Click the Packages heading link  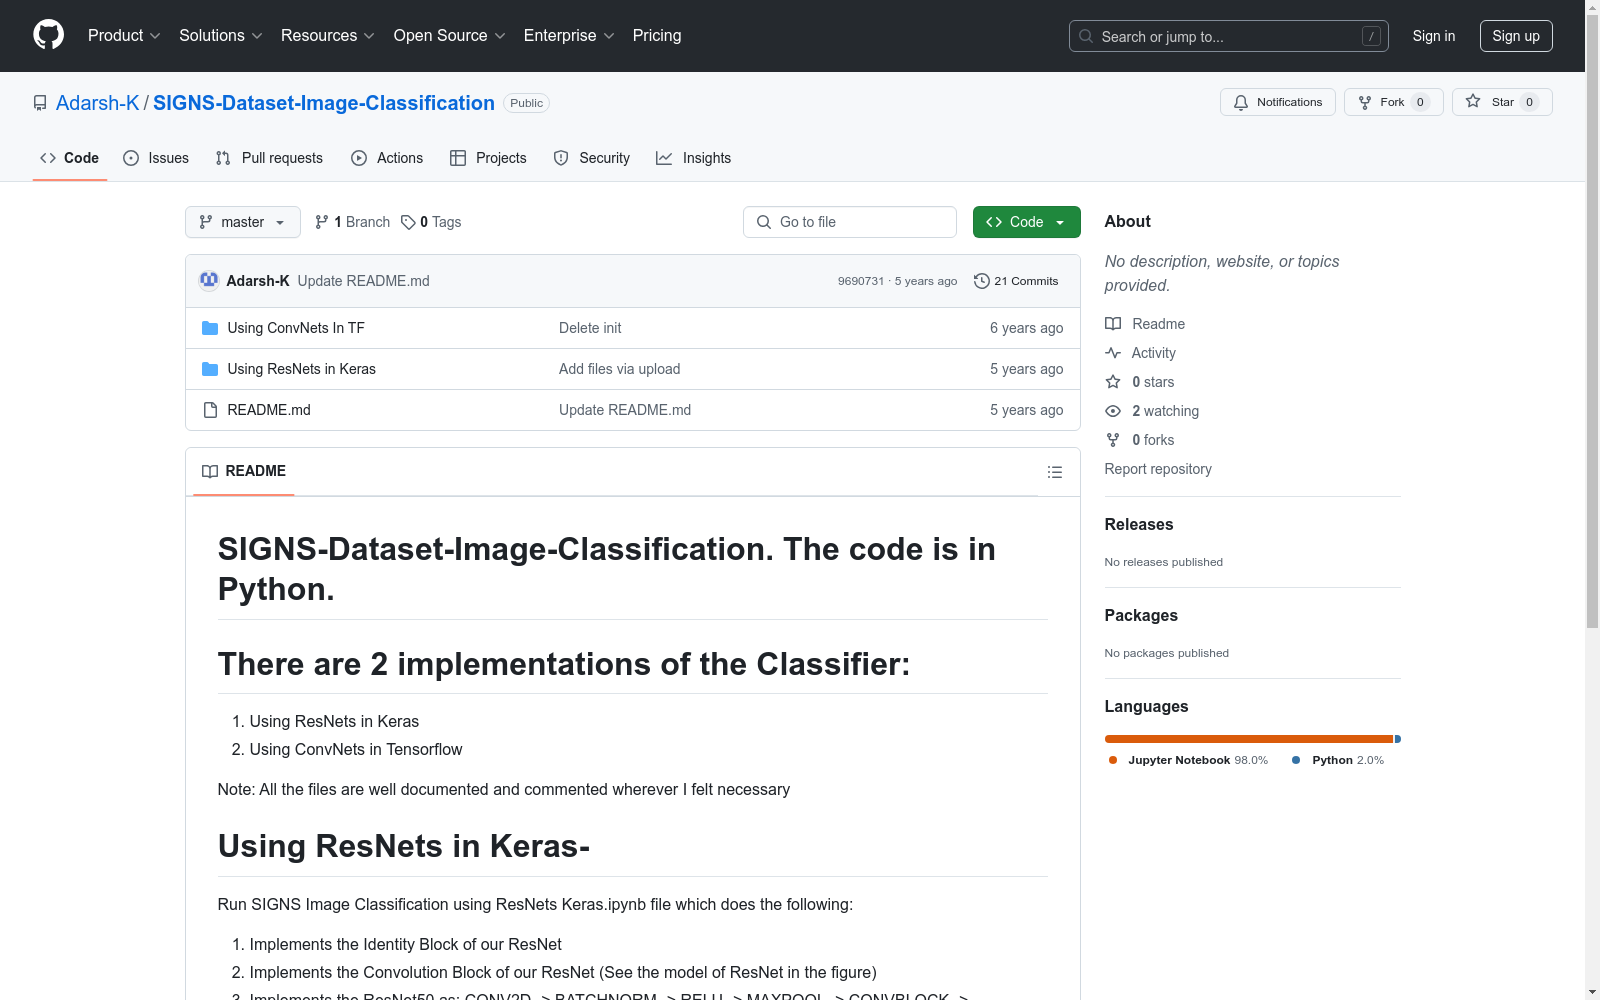(x=1141, y=615)
